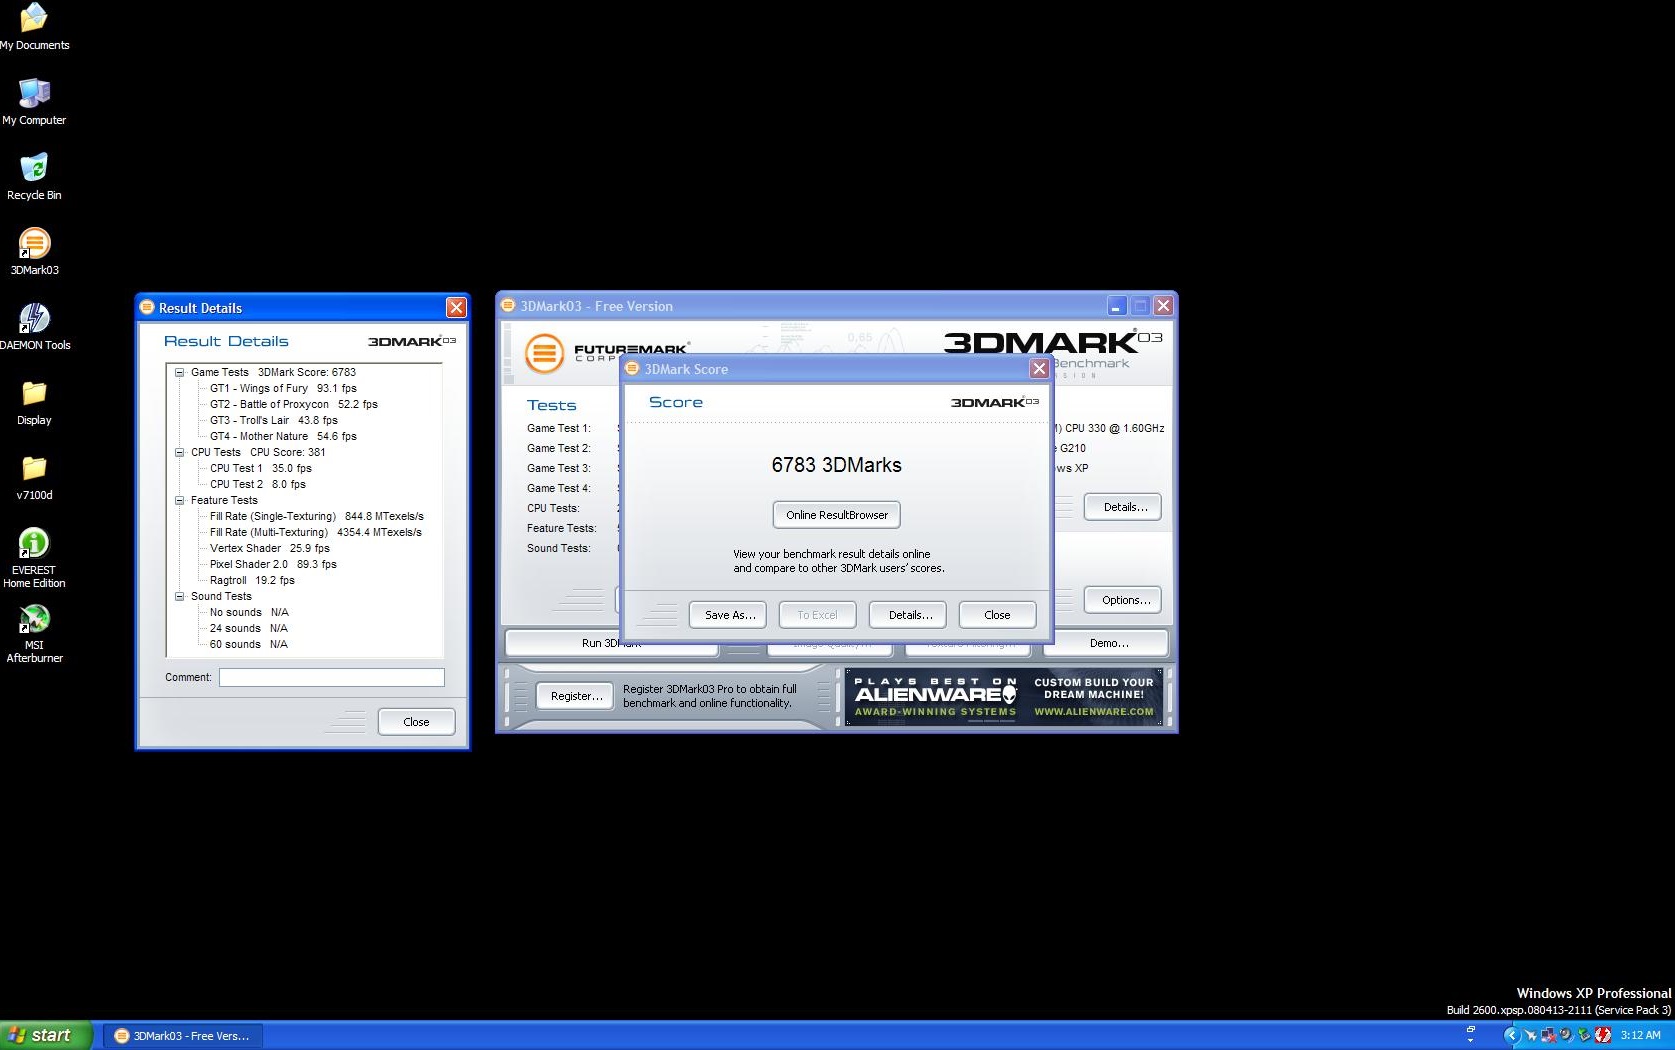Select Vertex Shader 25.9 fps row
The width and height of the screenshot is (1675, 1050).
click(270, 548)
